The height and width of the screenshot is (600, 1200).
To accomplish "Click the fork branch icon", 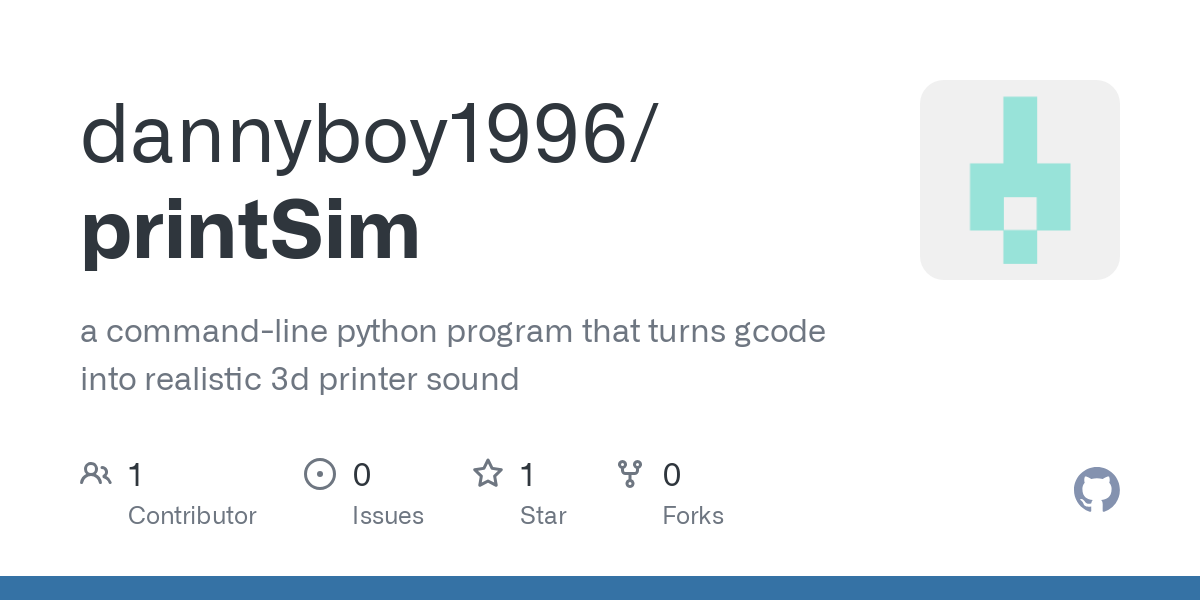I will click(x=630, y=473).
